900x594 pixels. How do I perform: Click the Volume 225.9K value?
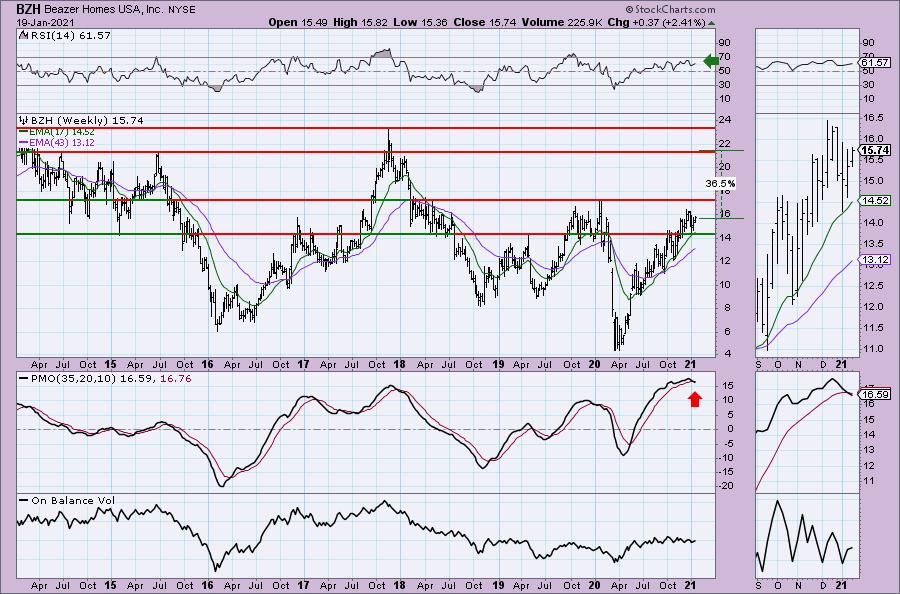(x=562, y=22)
